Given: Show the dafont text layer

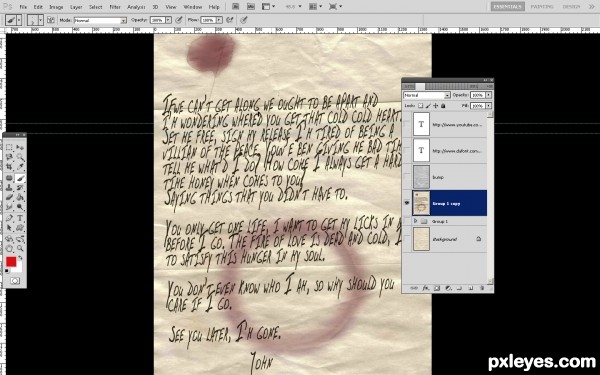Looking at the screenshot, I should click(407, 150).
